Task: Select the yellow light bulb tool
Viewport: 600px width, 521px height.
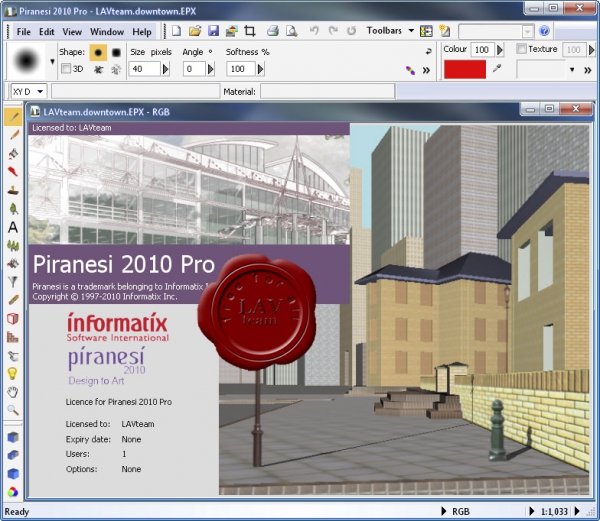Action: coord(13,373)
